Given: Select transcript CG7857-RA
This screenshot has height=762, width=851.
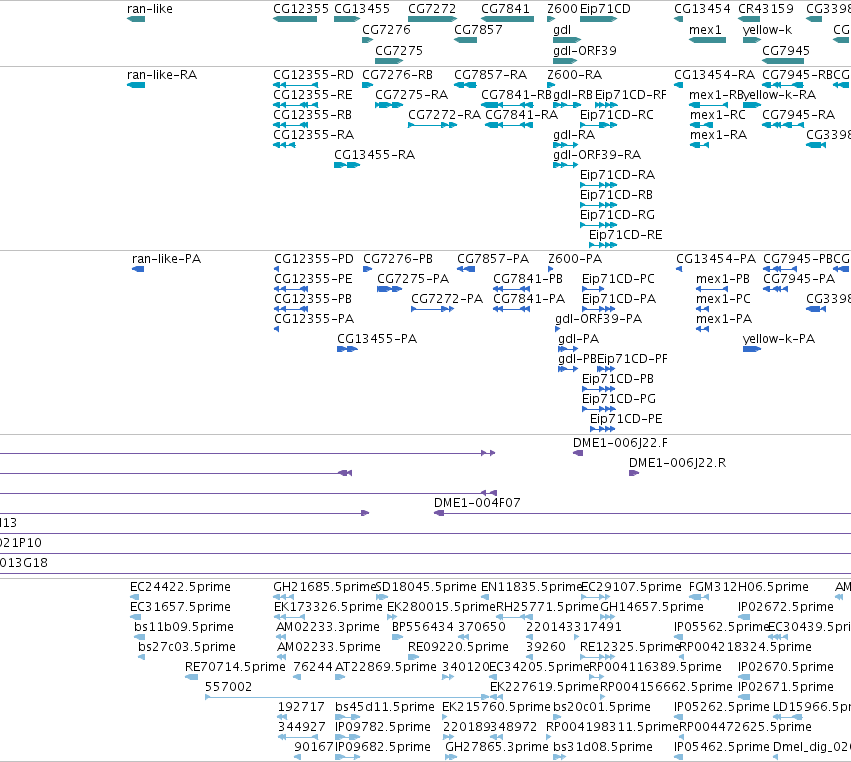Looking at the screenshot, I should [x=491, y=75].
